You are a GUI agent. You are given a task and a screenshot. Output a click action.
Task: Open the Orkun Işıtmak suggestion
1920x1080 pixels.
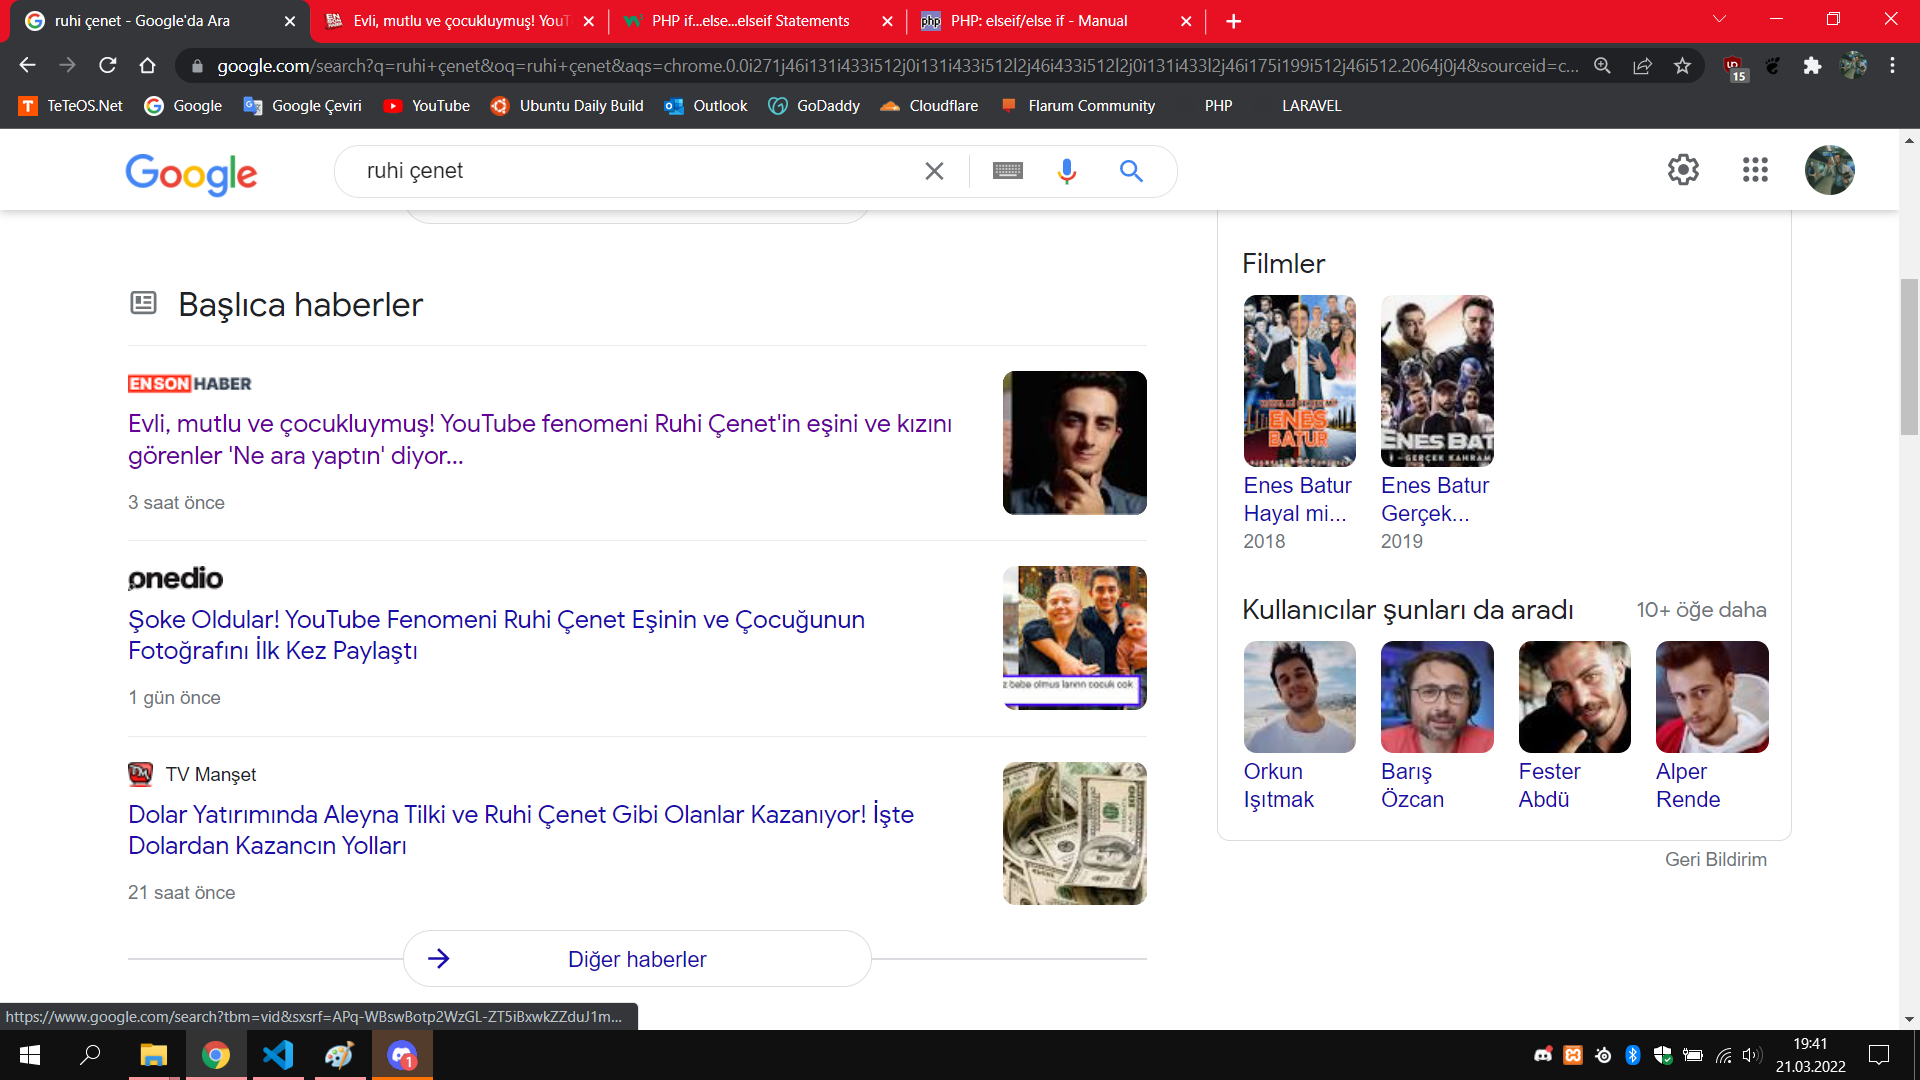click(x=1299, y=726)
